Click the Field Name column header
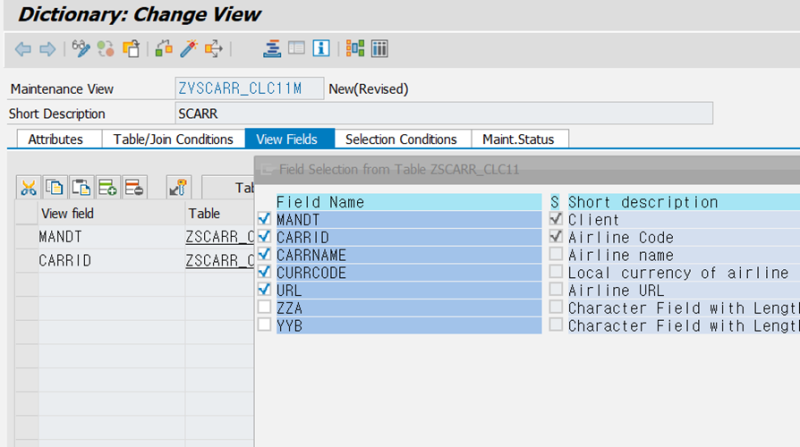The image size is (800, 447). [x=409, y=202]
